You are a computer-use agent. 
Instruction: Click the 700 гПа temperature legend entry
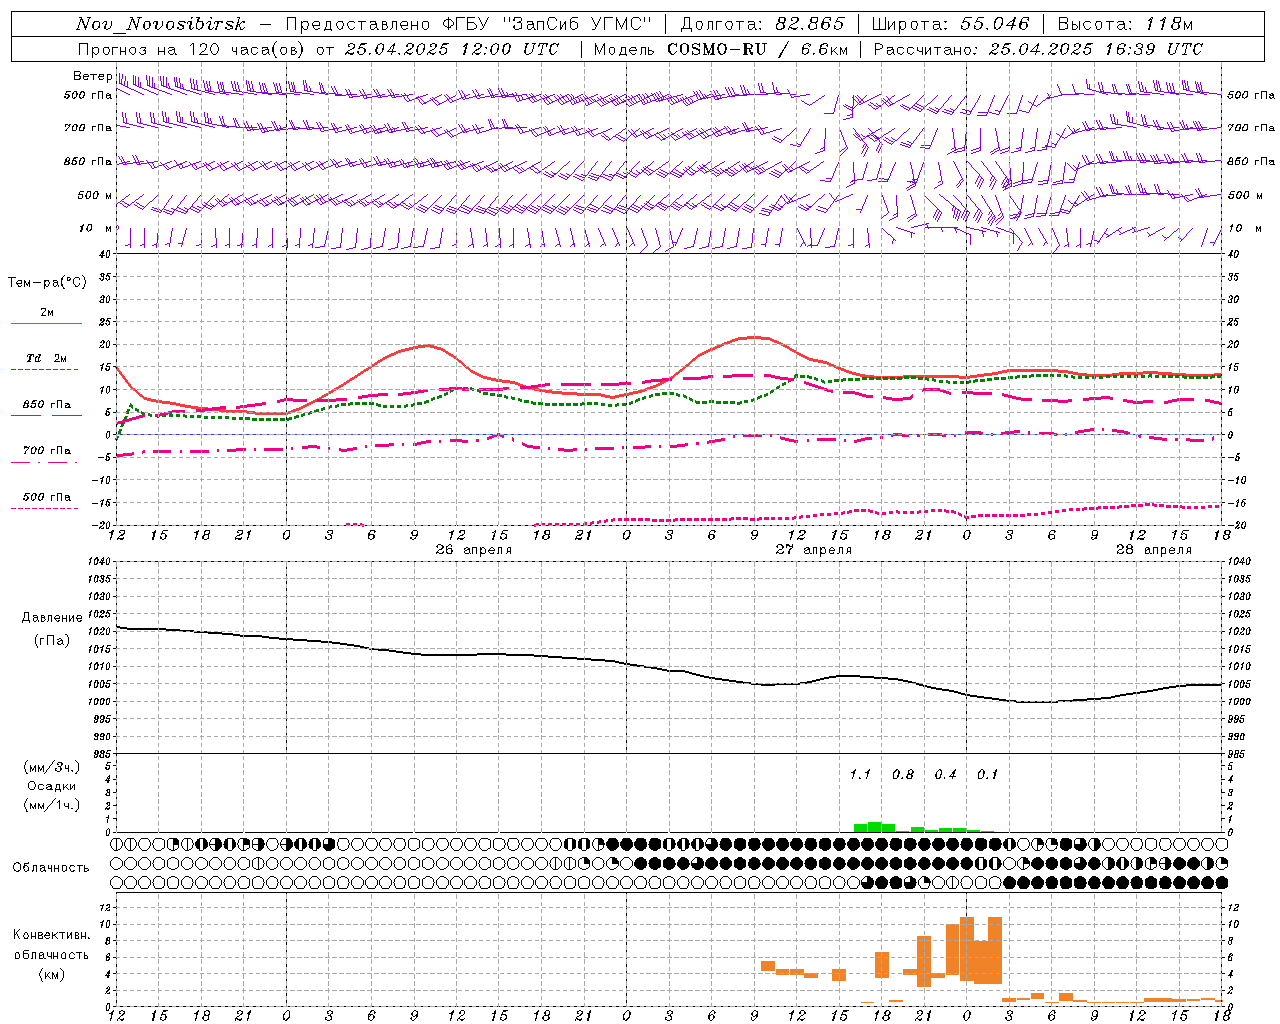click(x=47, y=451)
